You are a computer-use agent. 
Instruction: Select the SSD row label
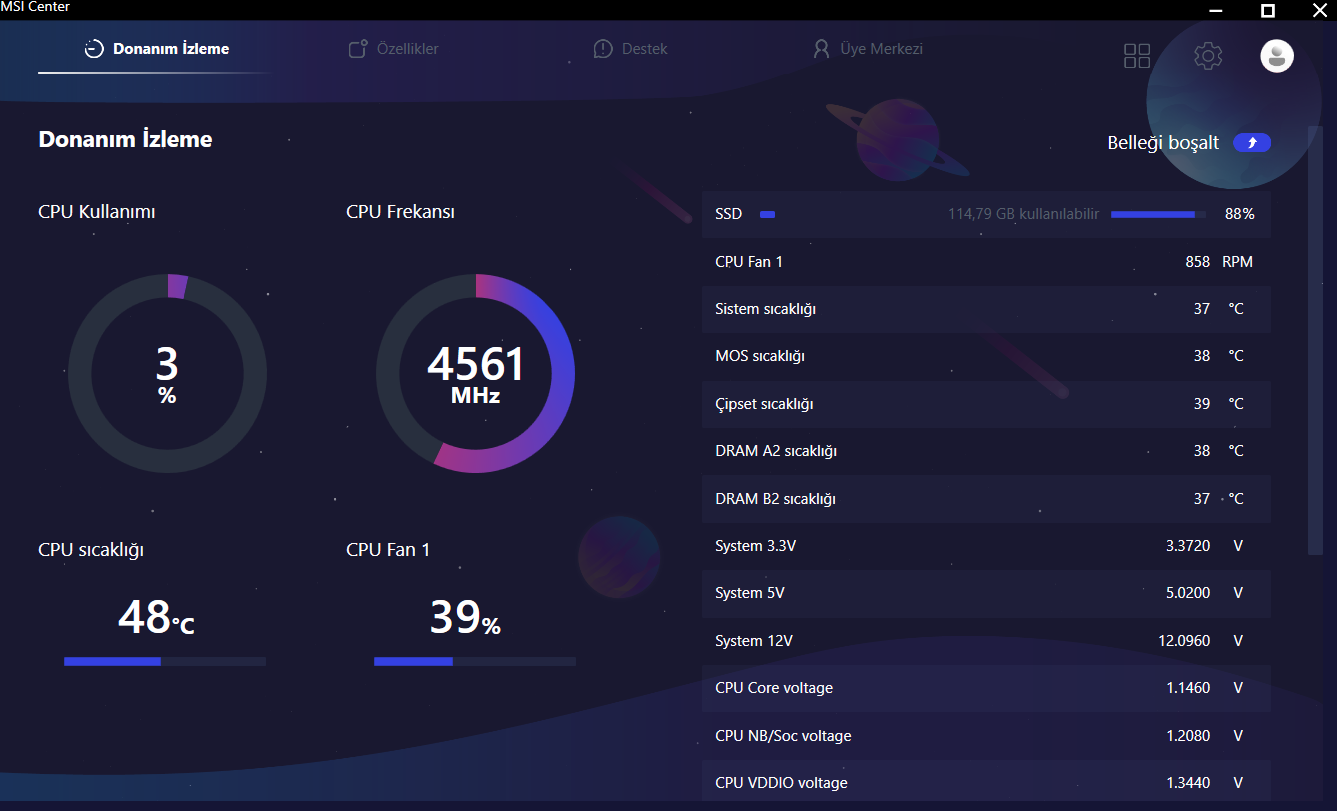tap(729, 214)
